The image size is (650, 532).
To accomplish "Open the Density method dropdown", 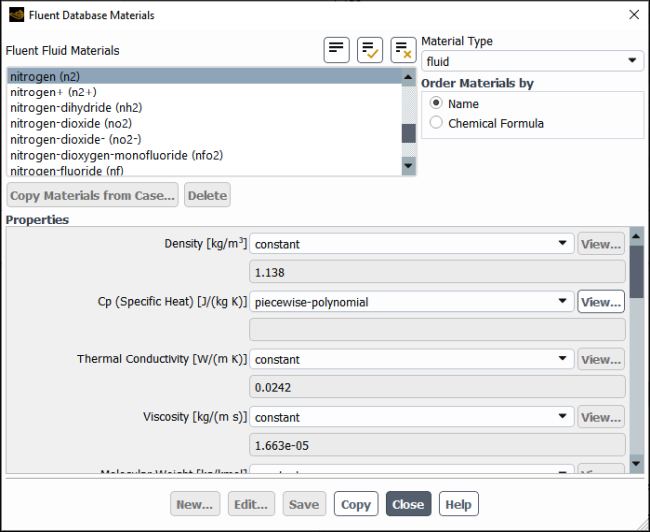I will [411, 243].
